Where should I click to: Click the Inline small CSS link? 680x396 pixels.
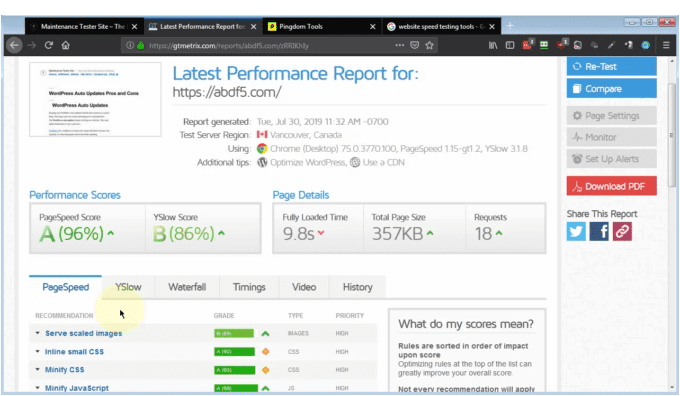click(74, 352)
